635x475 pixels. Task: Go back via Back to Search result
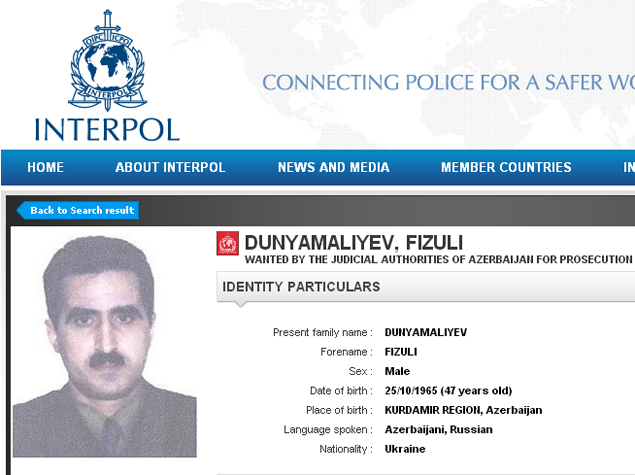[x=78, y=210]
